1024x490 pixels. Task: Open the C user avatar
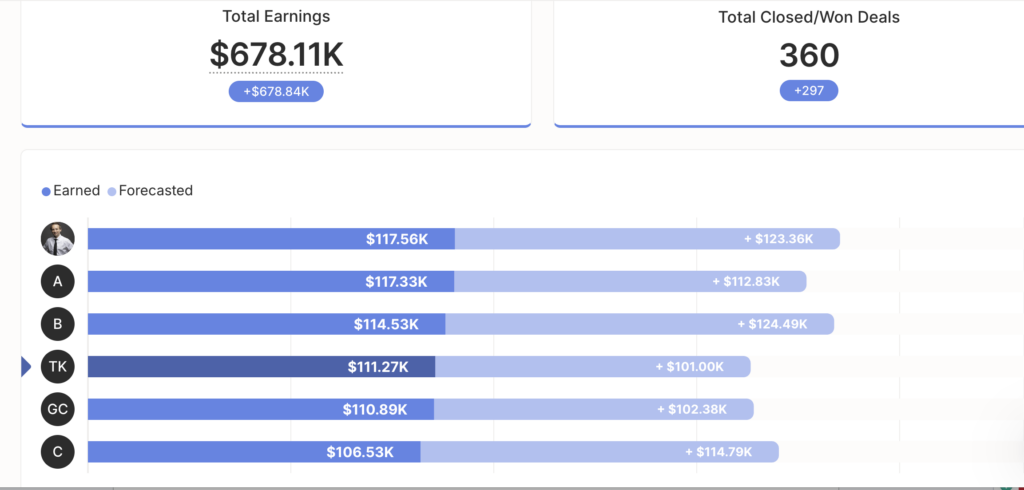point(57,452)
